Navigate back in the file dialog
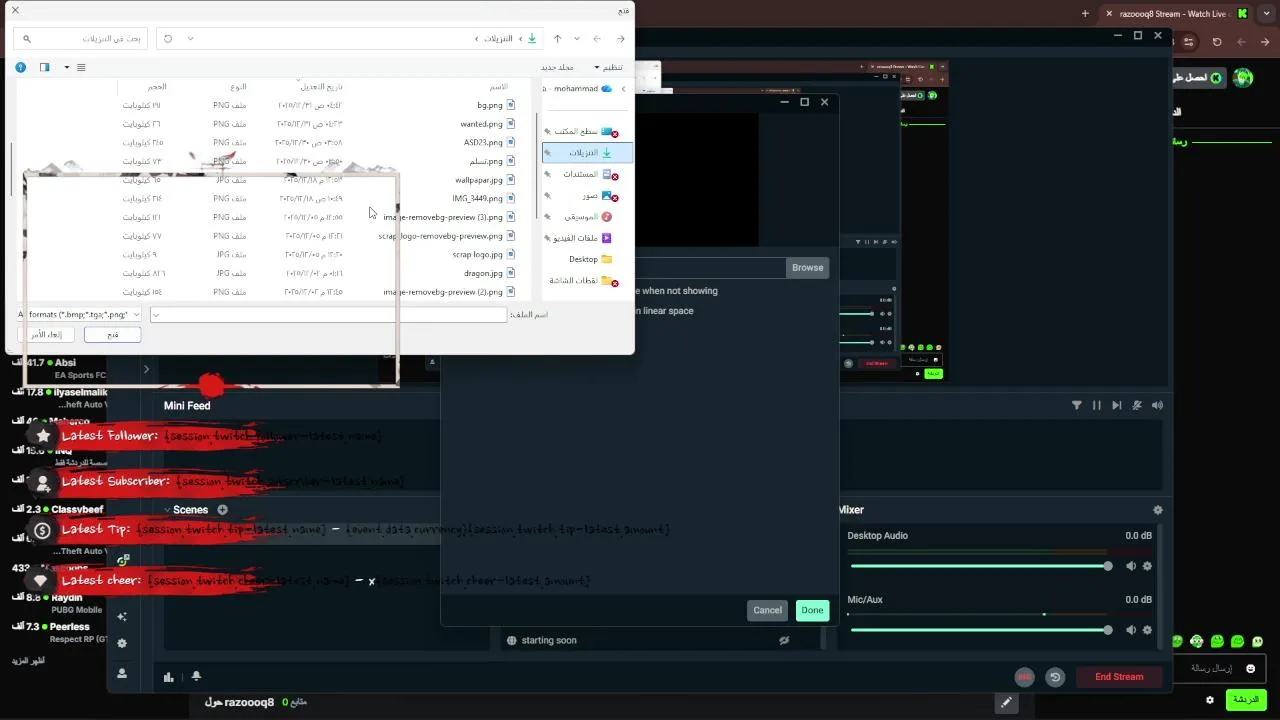This screenshot has width=1280, height=720. coord(621,38)
